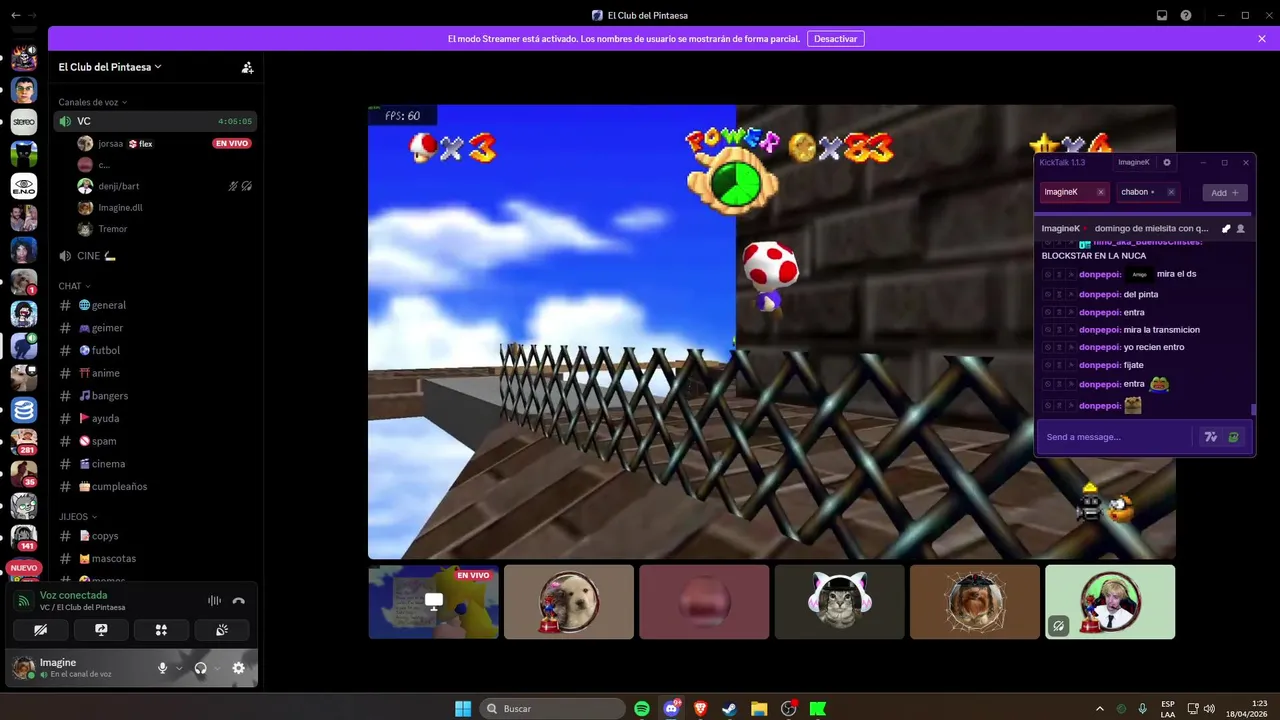
Task: Open the soundboard button
Action: 222,630
